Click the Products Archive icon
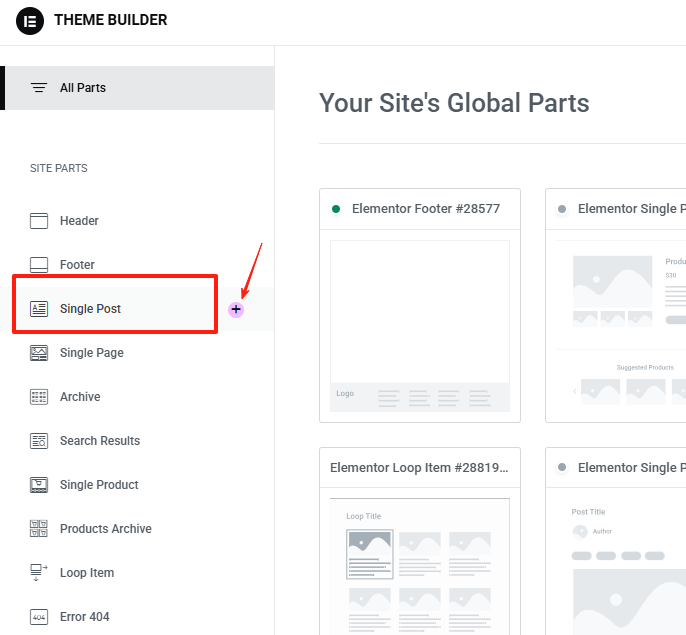Screen dimensions: 686x635 pos(39,529)
